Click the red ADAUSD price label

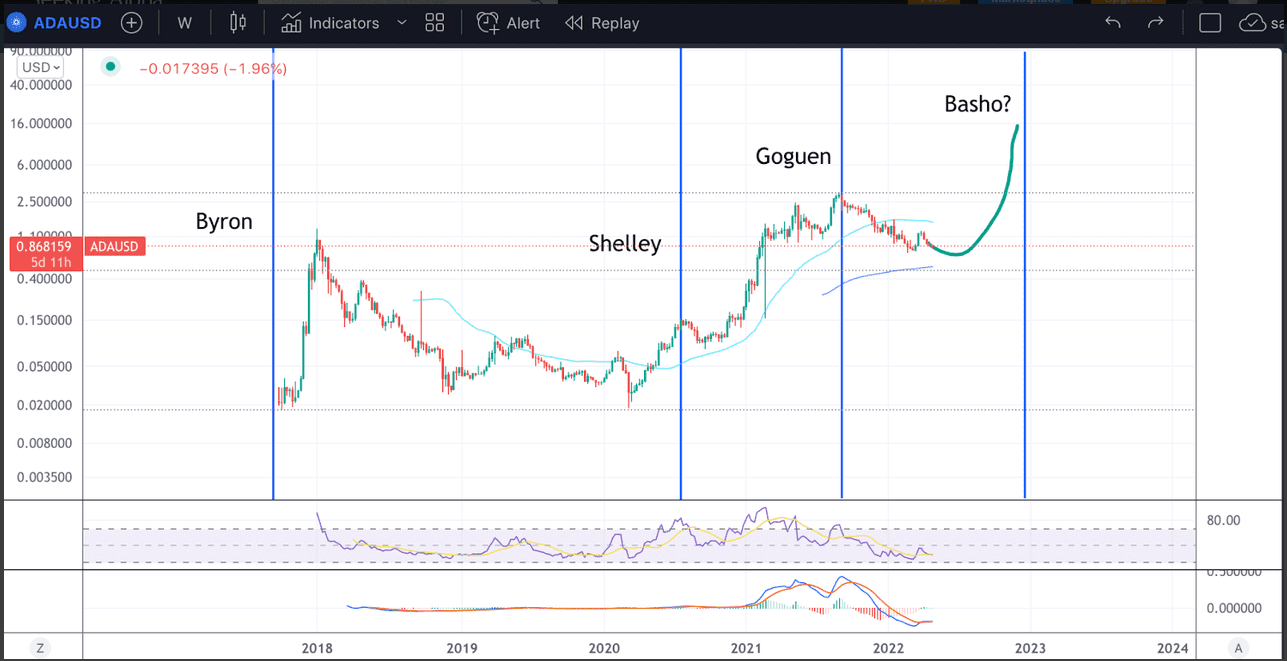[x=115, y=245]
